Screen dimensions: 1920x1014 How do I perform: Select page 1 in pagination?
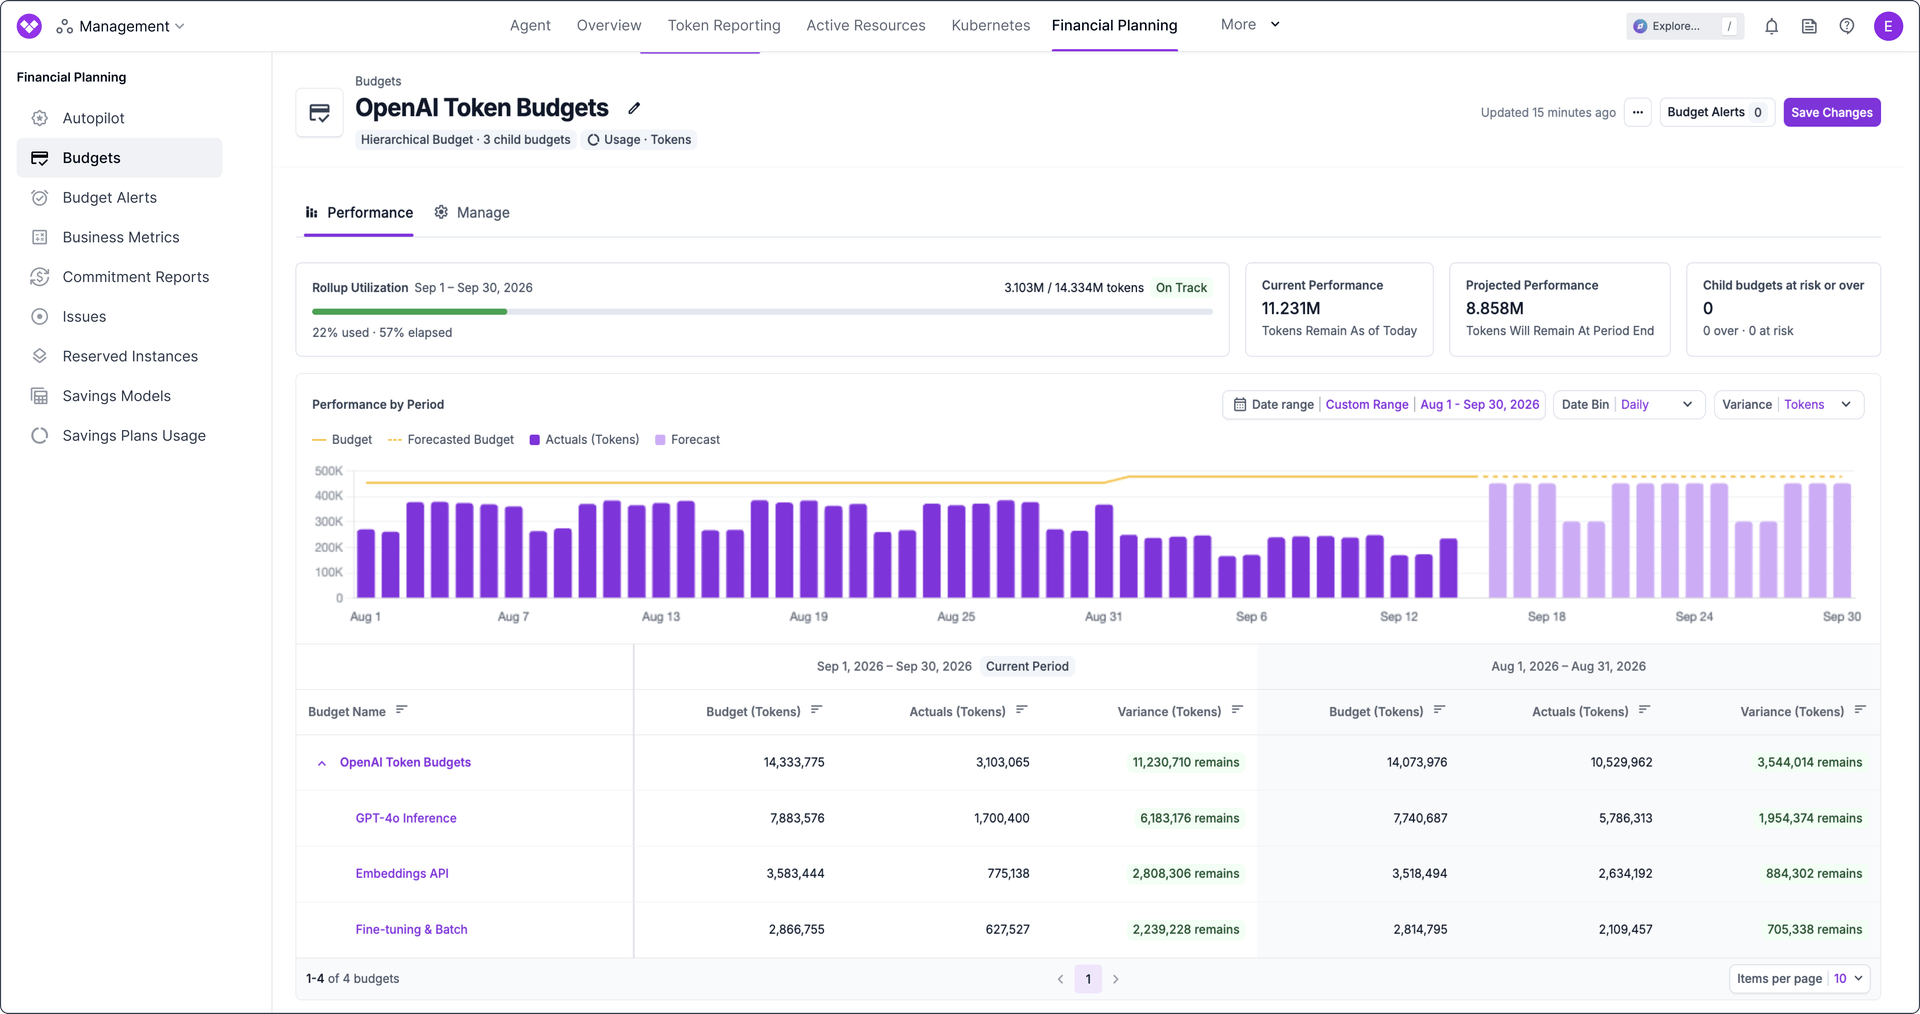(x=1088, y=979)
